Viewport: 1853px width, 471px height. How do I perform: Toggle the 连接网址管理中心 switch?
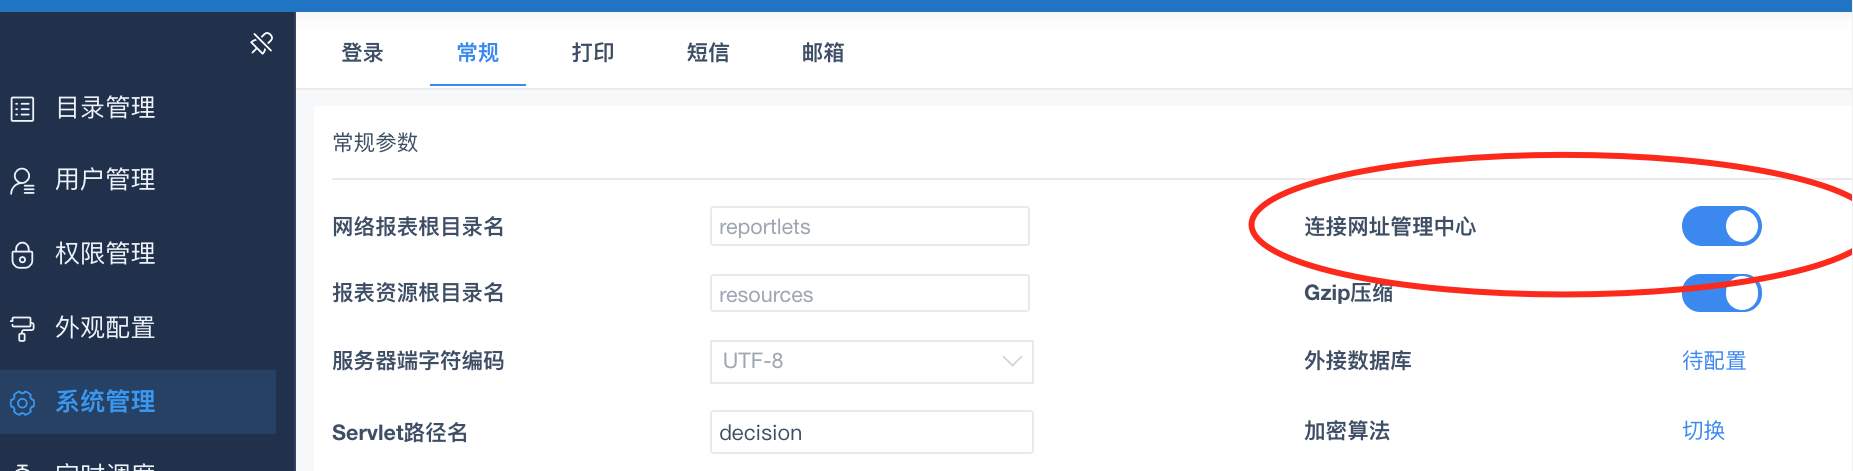tap(1721, 226)
